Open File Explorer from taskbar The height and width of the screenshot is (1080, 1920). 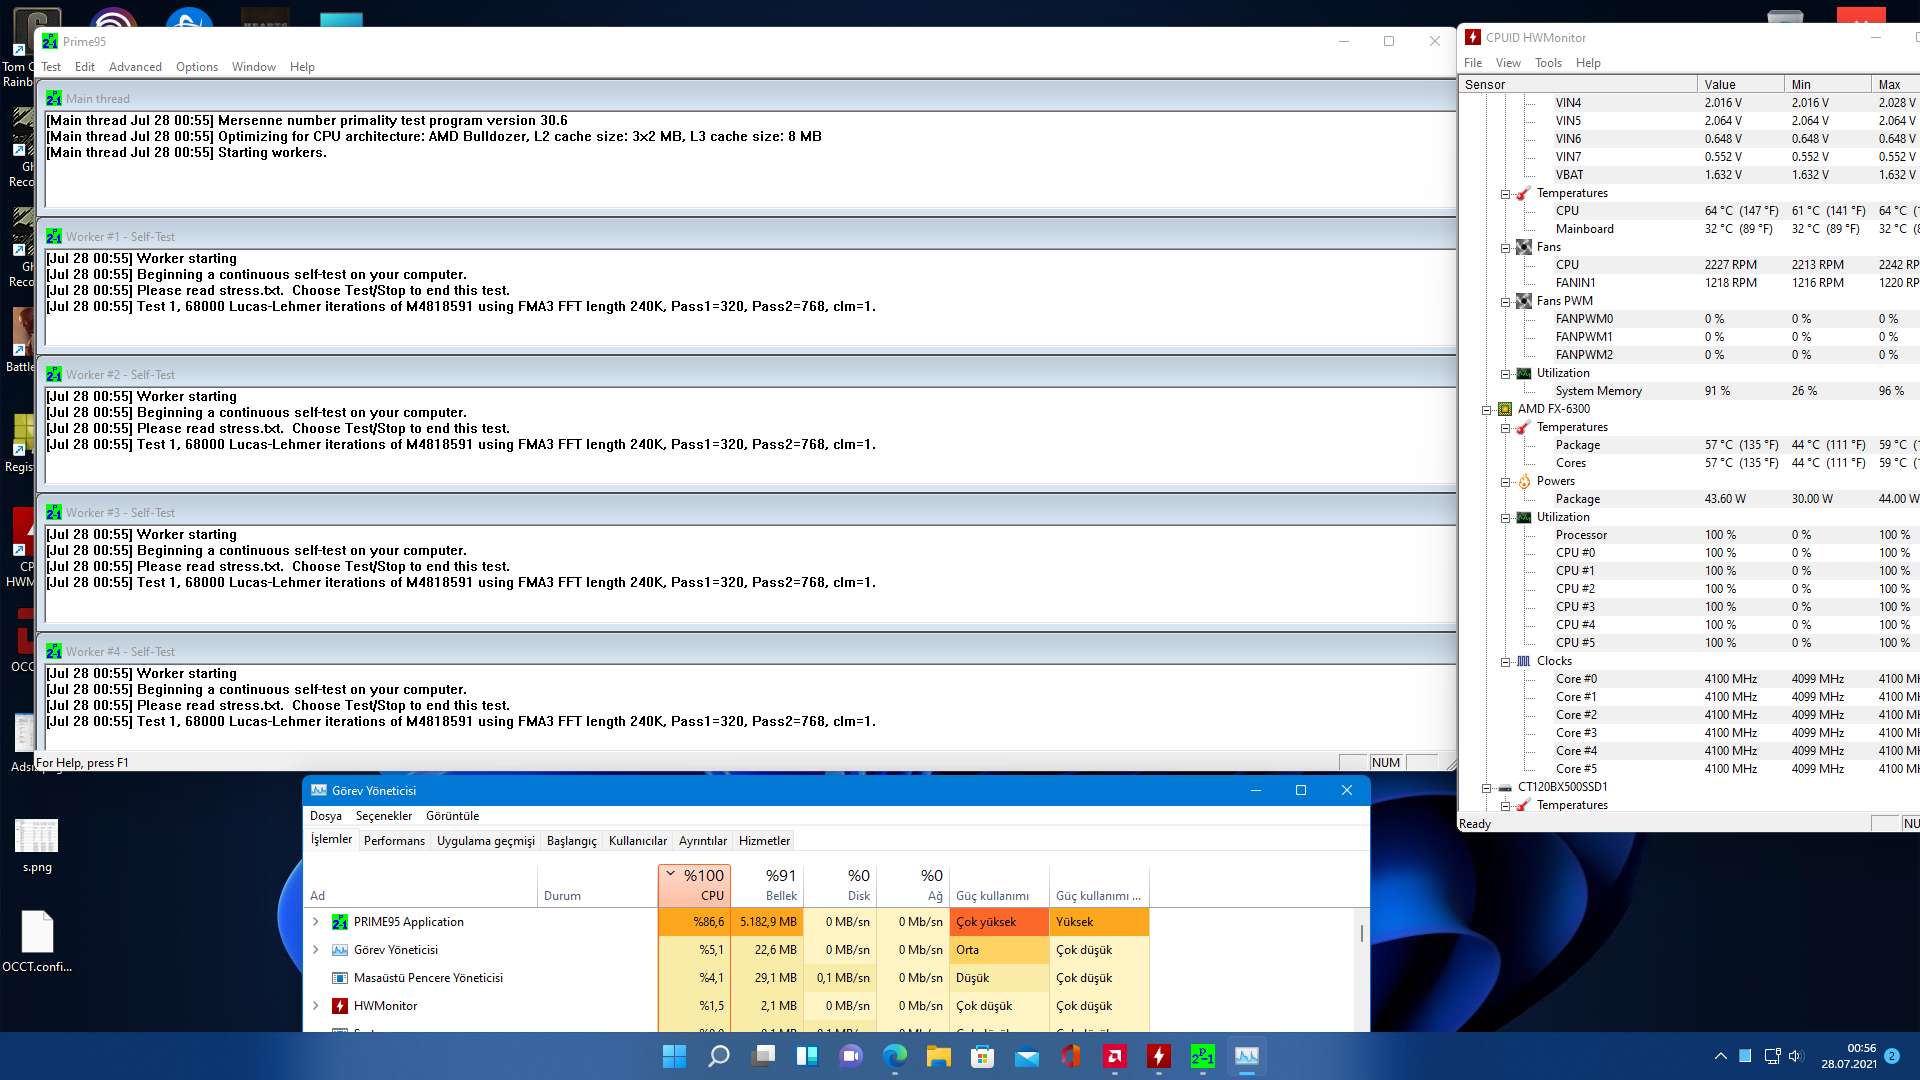pyautogui.click(x=938, y=1056)
